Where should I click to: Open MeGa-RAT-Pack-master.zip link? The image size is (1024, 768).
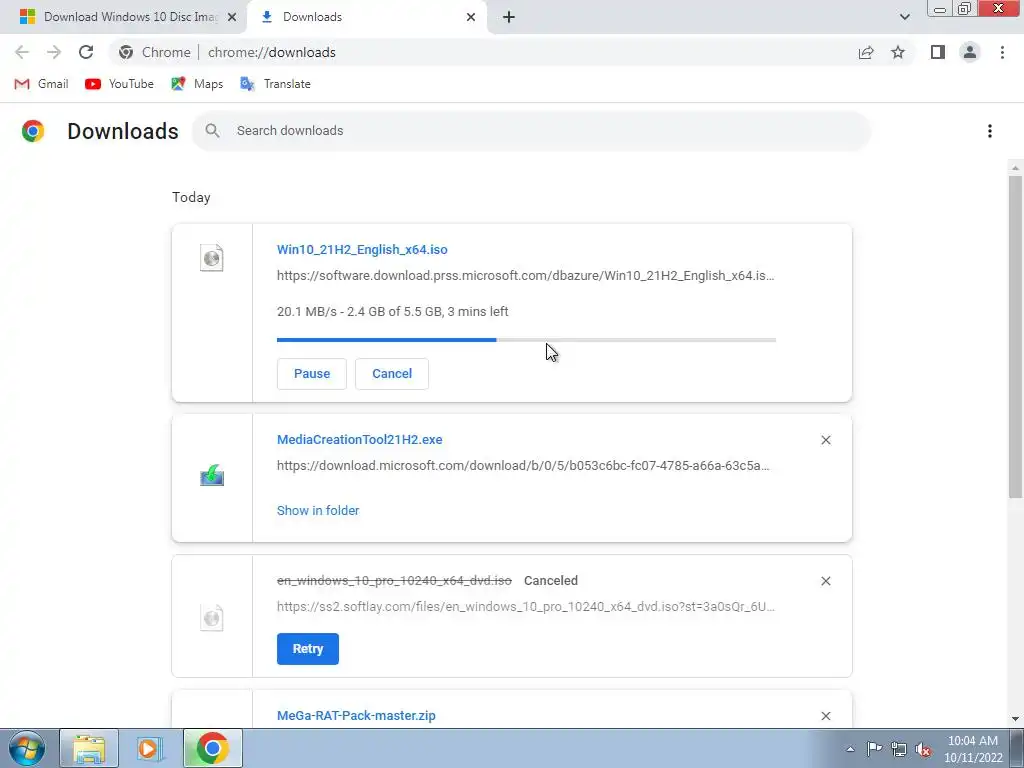tap(356, 716)
